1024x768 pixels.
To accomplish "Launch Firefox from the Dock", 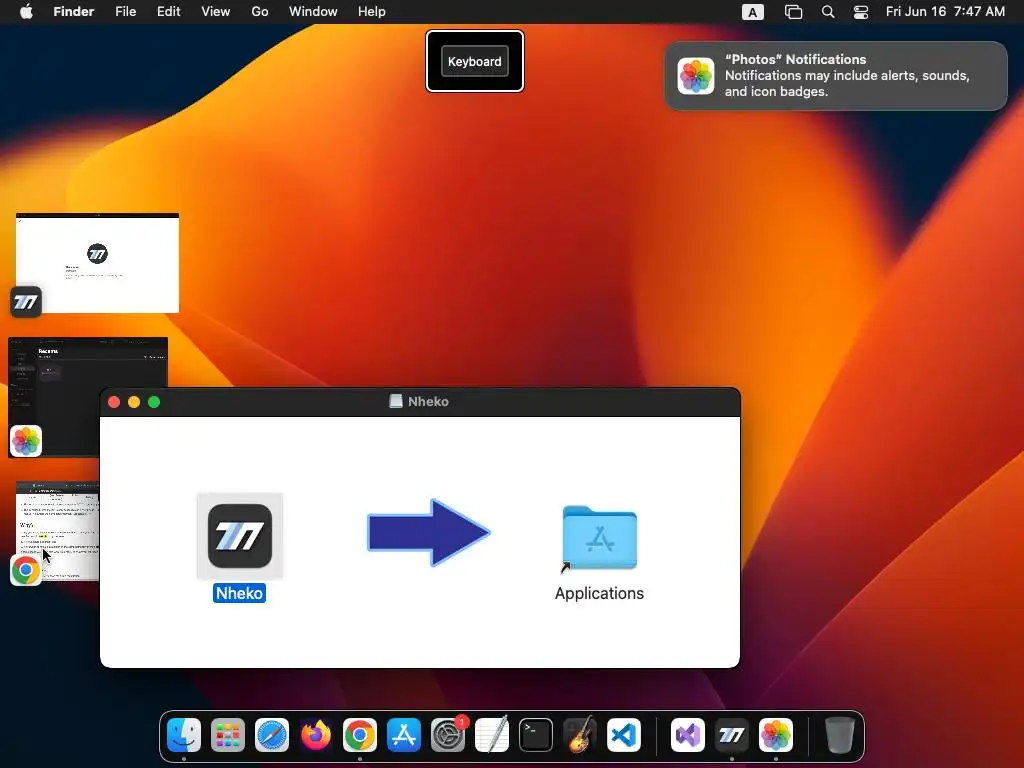I will tap(315, 735).
